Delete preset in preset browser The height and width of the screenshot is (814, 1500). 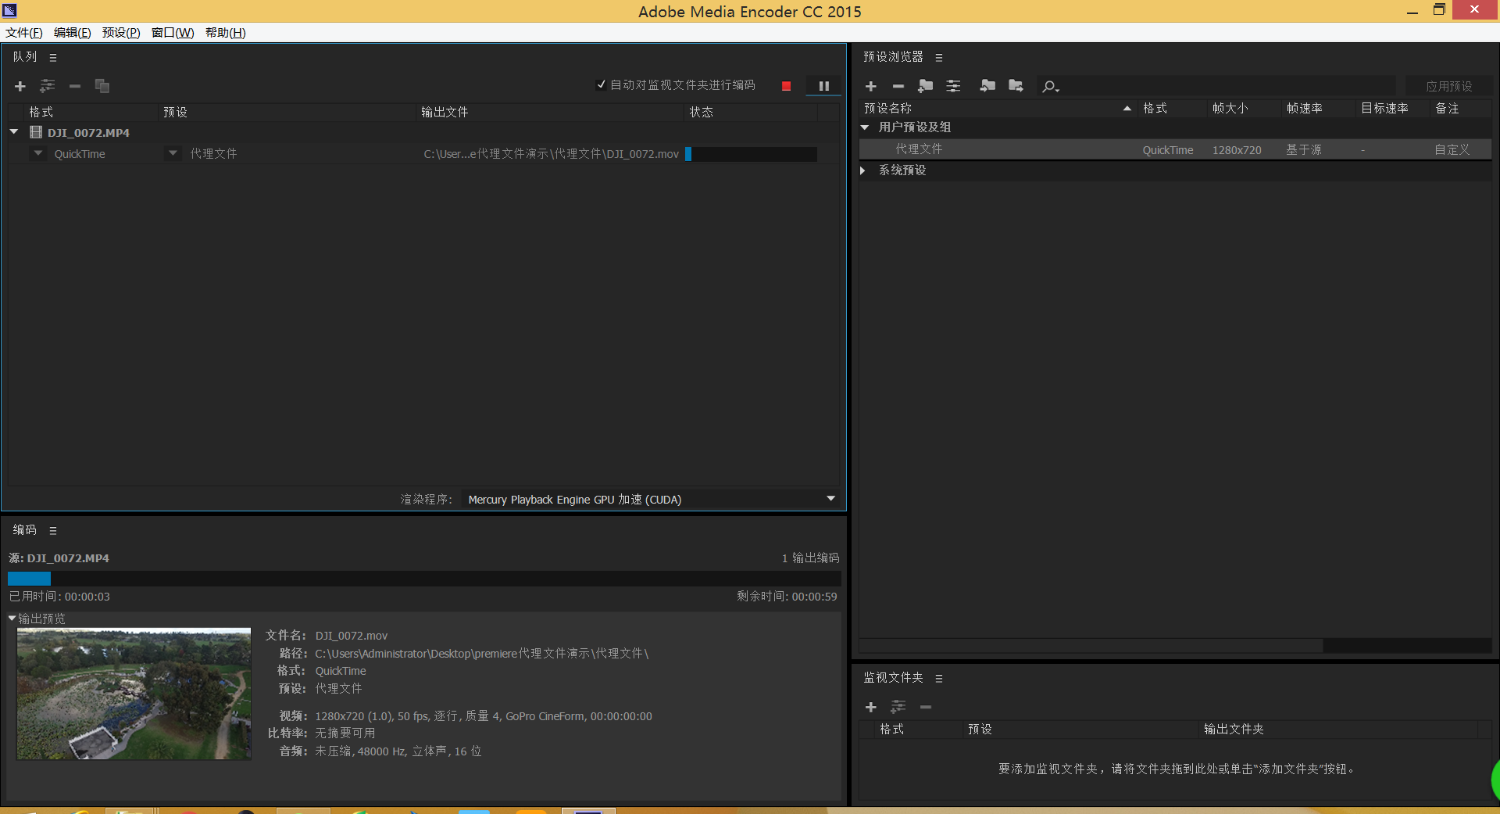[x=898, y=86]
